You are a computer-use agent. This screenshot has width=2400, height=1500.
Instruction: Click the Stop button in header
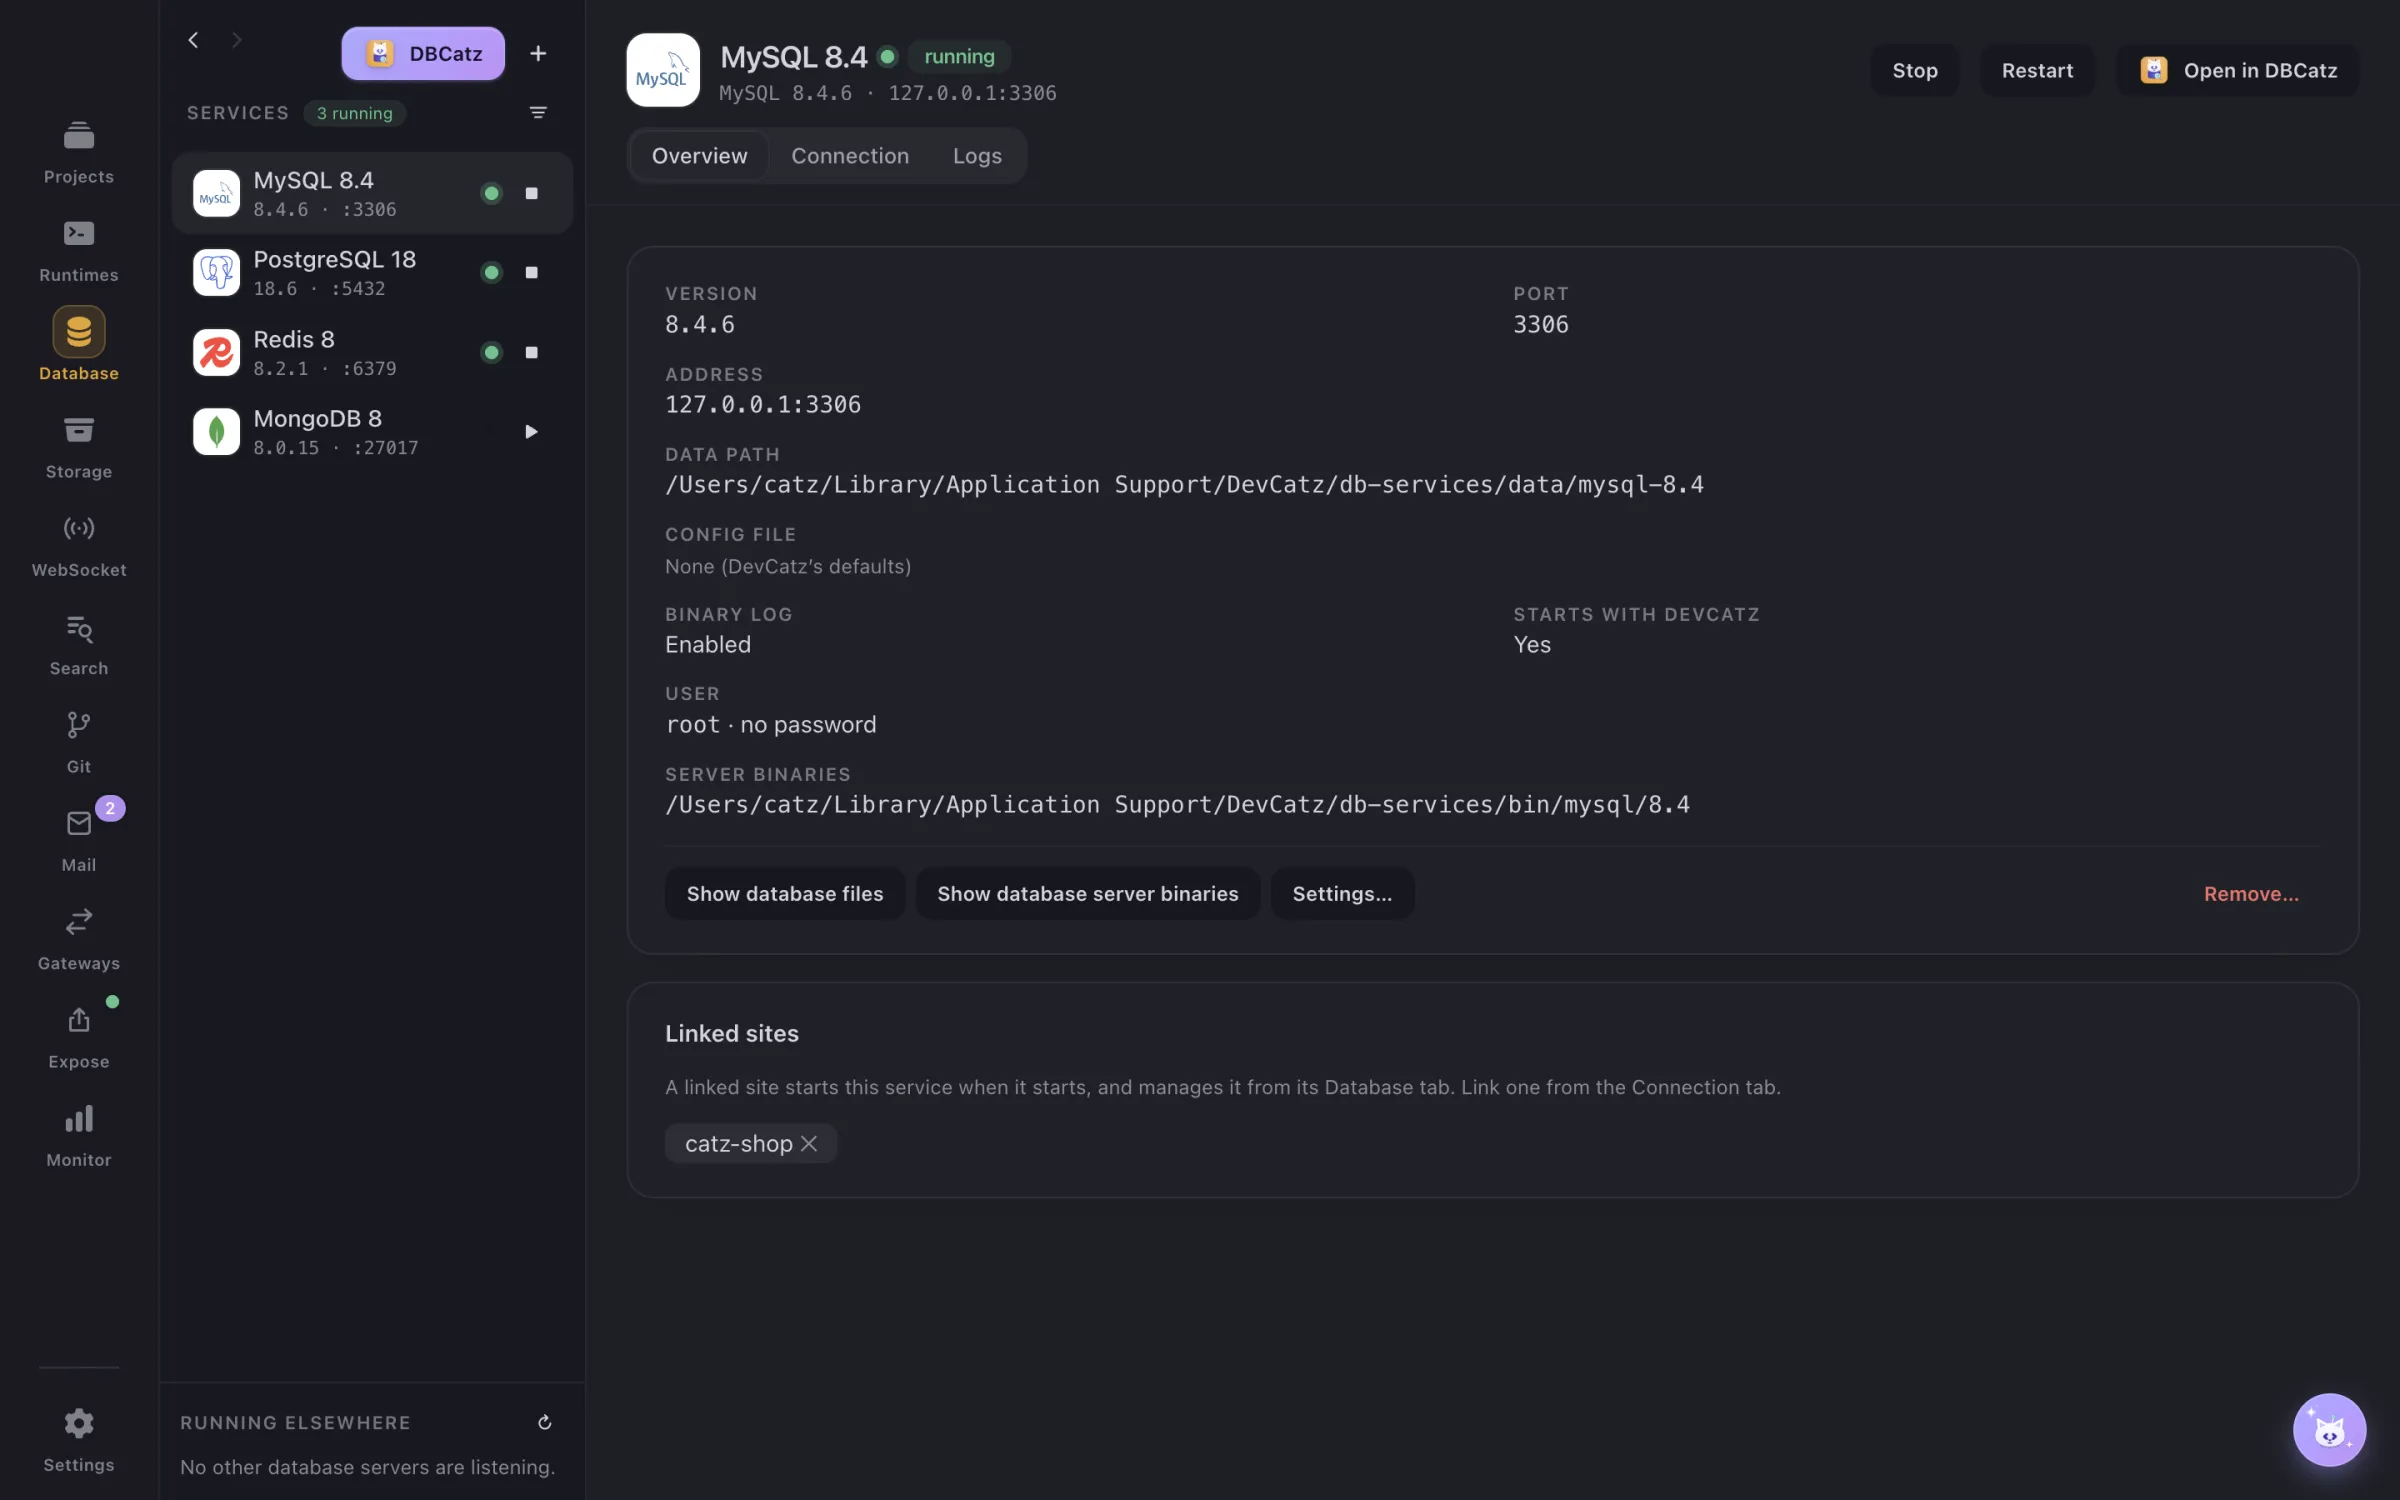pyautogui.click(x=1915, y=70)
